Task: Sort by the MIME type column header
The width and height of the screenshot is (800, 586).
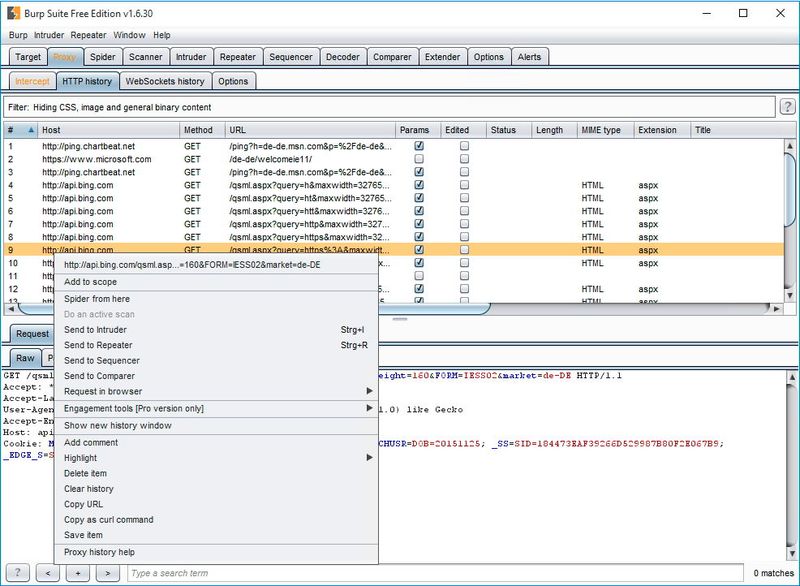Action: (x=606, y=130)
